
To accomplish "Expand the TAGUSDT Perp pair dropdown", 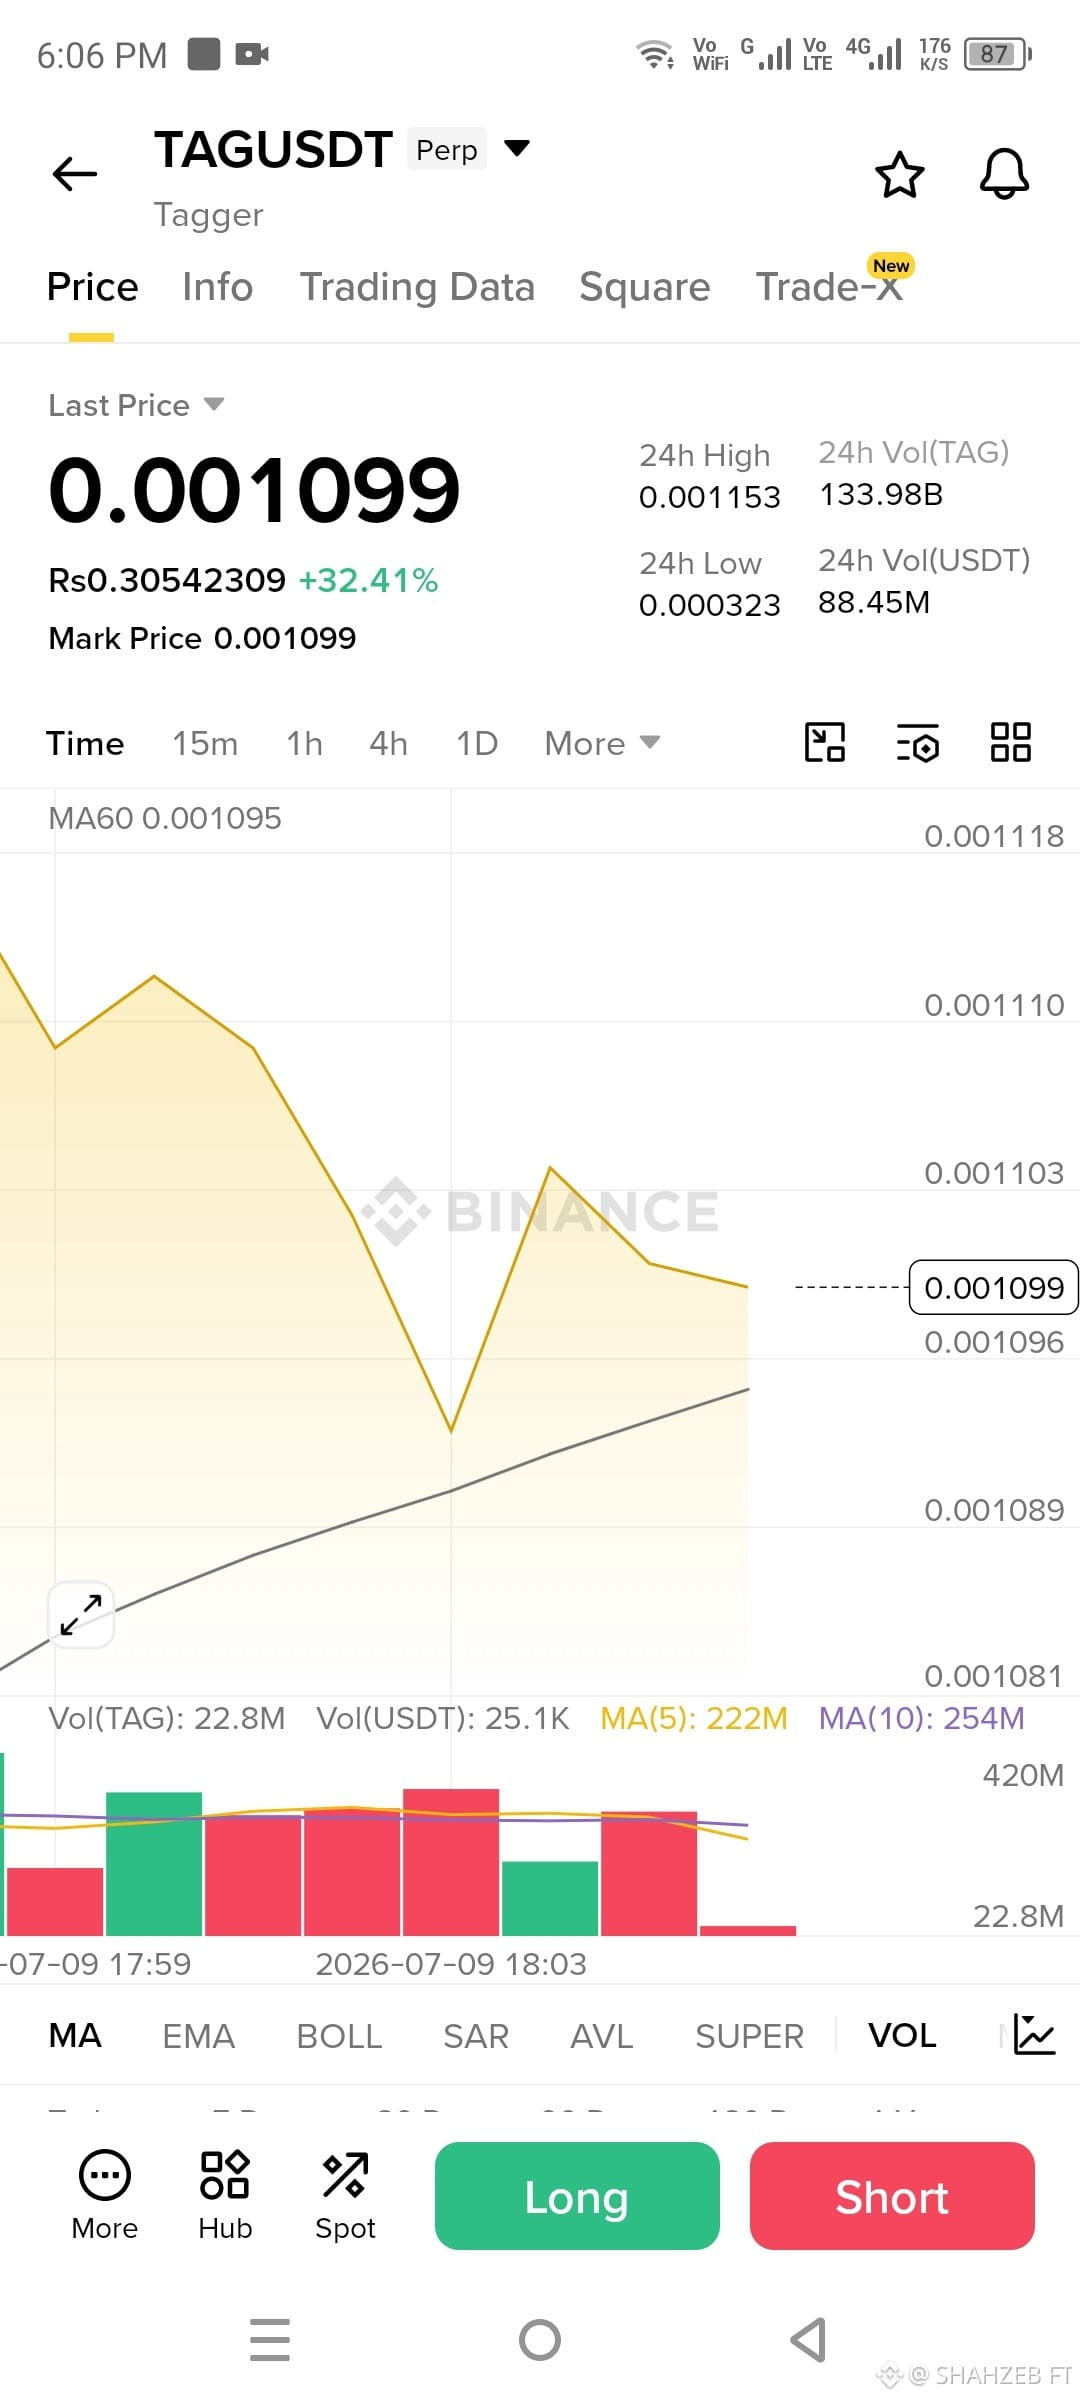I will click(517, 148).
